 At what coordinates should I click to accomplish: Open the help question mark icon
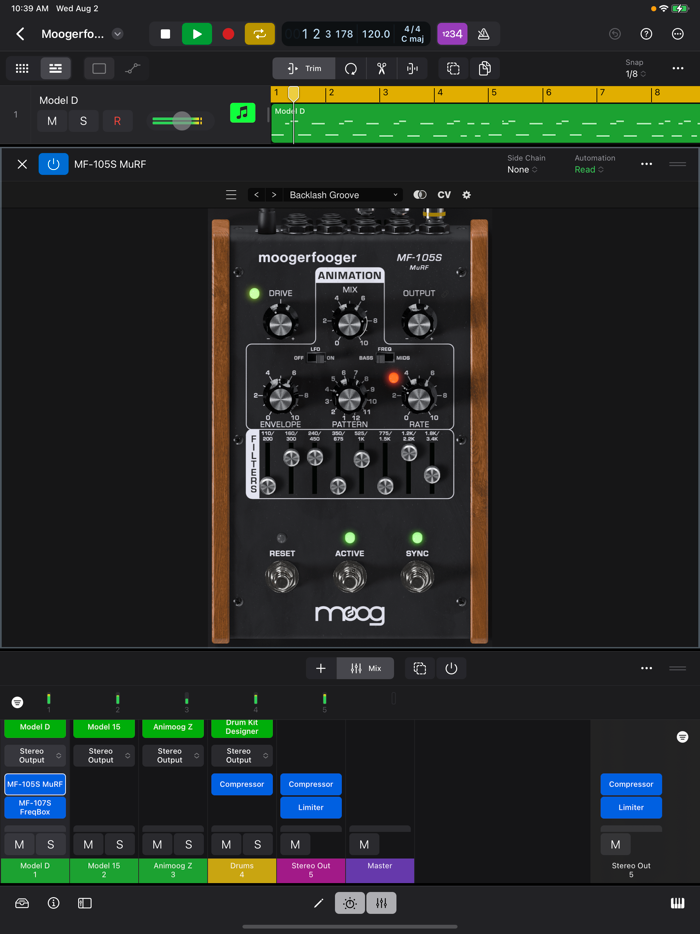click(x=646, y=34)
